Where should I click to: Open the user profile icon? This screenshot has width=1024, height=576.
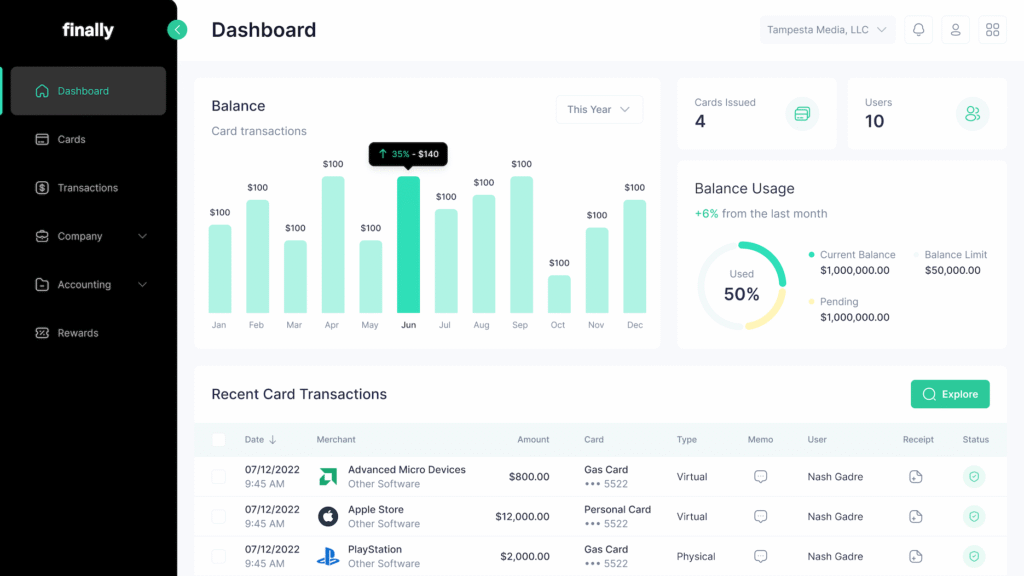955,30
